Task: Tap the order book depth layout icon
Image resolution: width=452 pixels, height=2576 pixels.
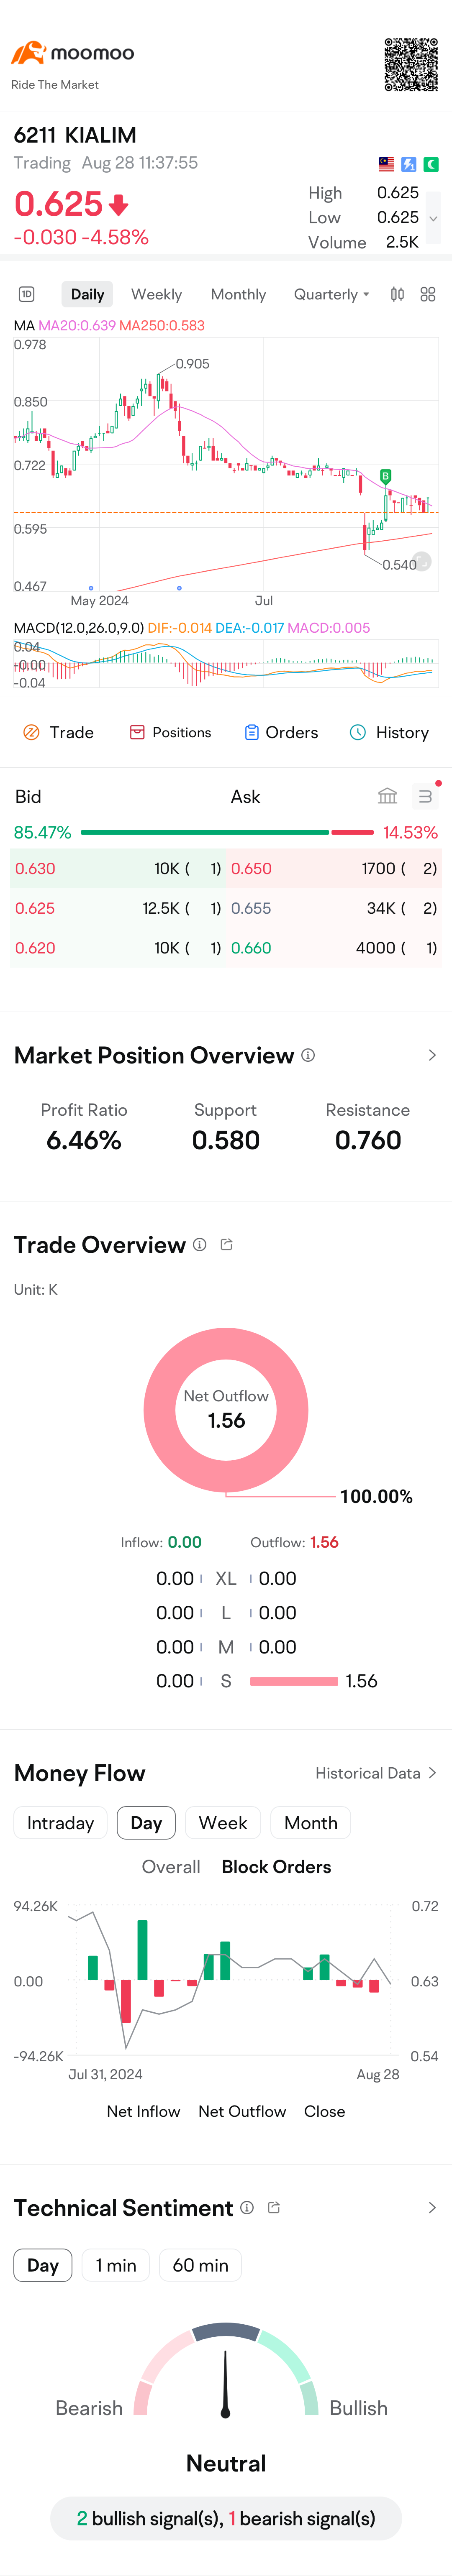Action: tap(425, 796)
